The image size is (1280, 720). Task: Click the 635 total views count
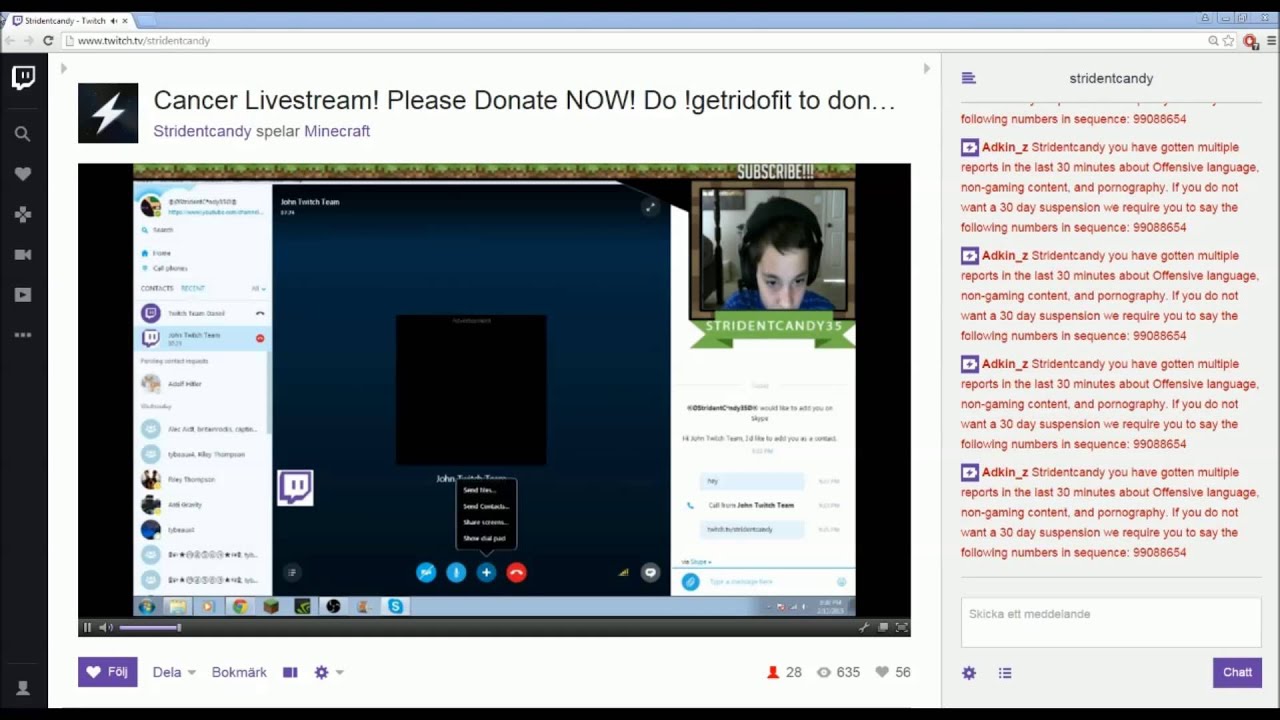point(838,672)
